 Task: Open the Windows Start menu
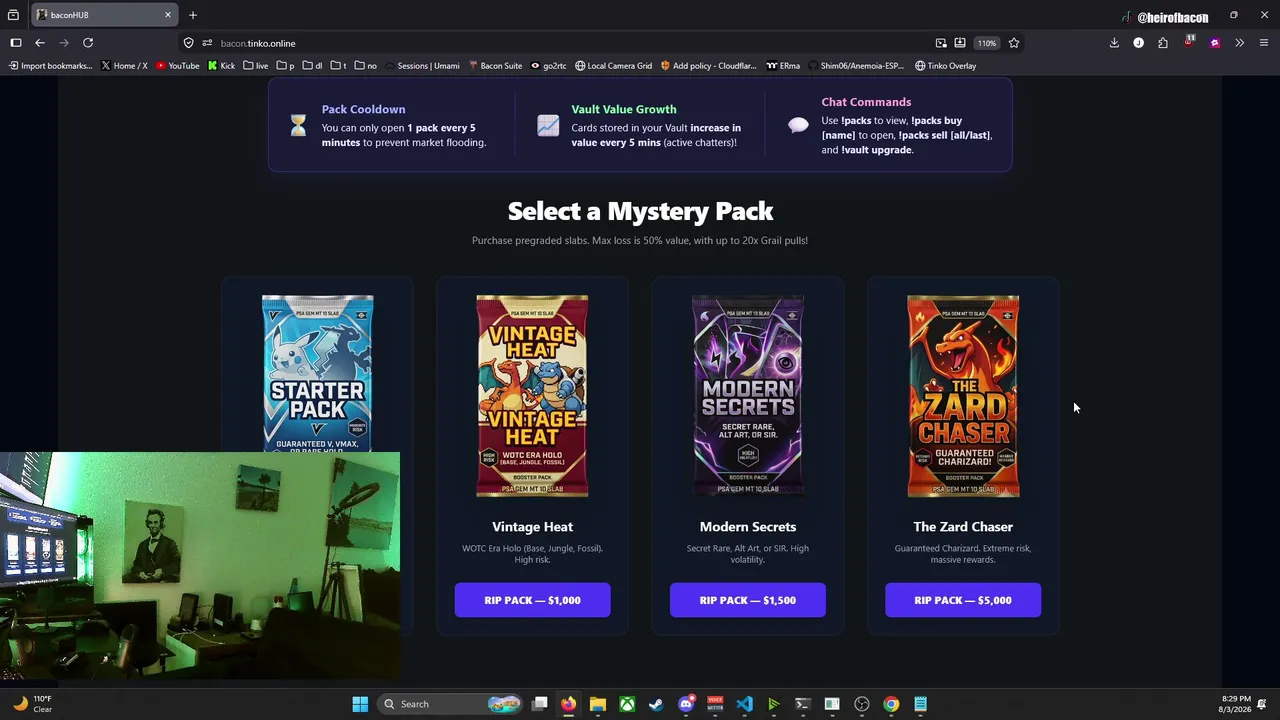[360, 704]
